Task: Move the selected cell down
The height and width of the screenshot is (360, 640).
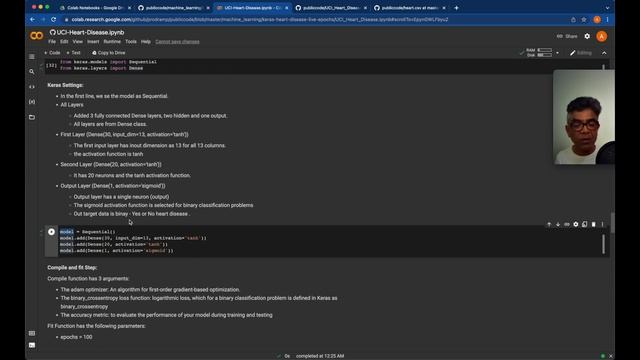Action: pyautogui.click(x=558, y=224)
